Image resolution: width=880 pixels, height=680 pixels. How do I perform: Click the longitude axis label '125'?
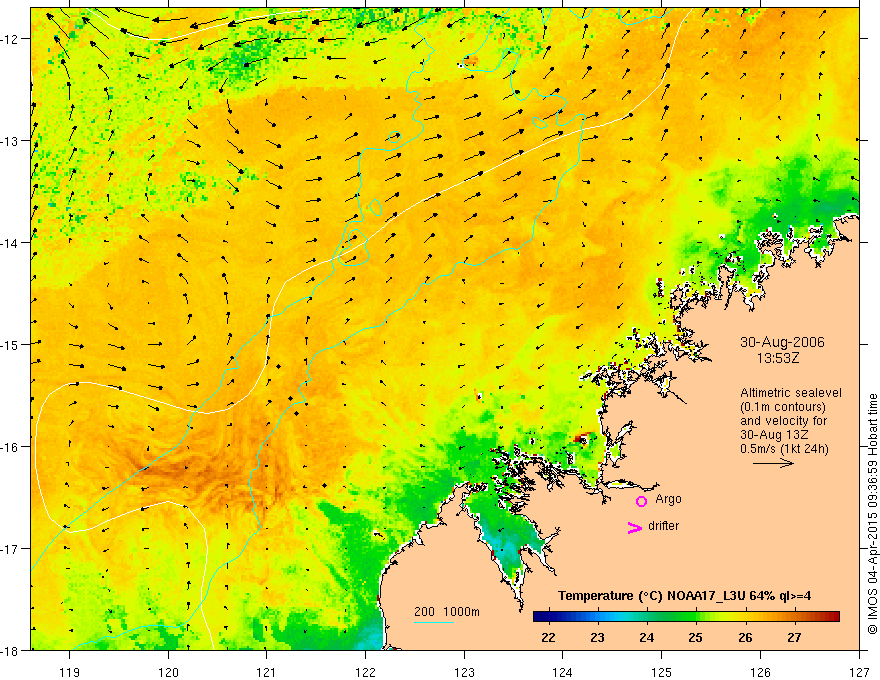[662, 672]
